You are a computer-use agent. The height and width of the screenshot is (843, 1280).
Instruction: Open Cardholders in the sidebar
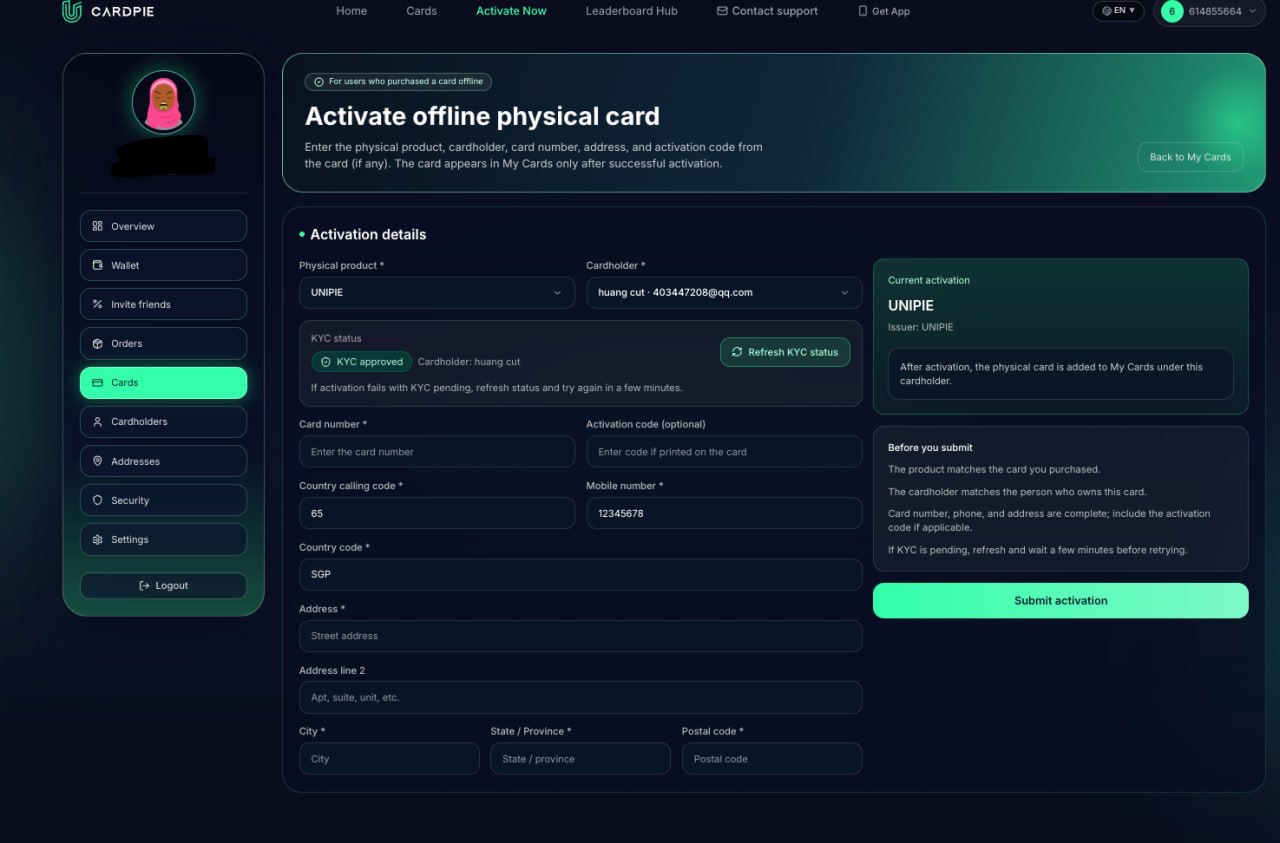163,422
